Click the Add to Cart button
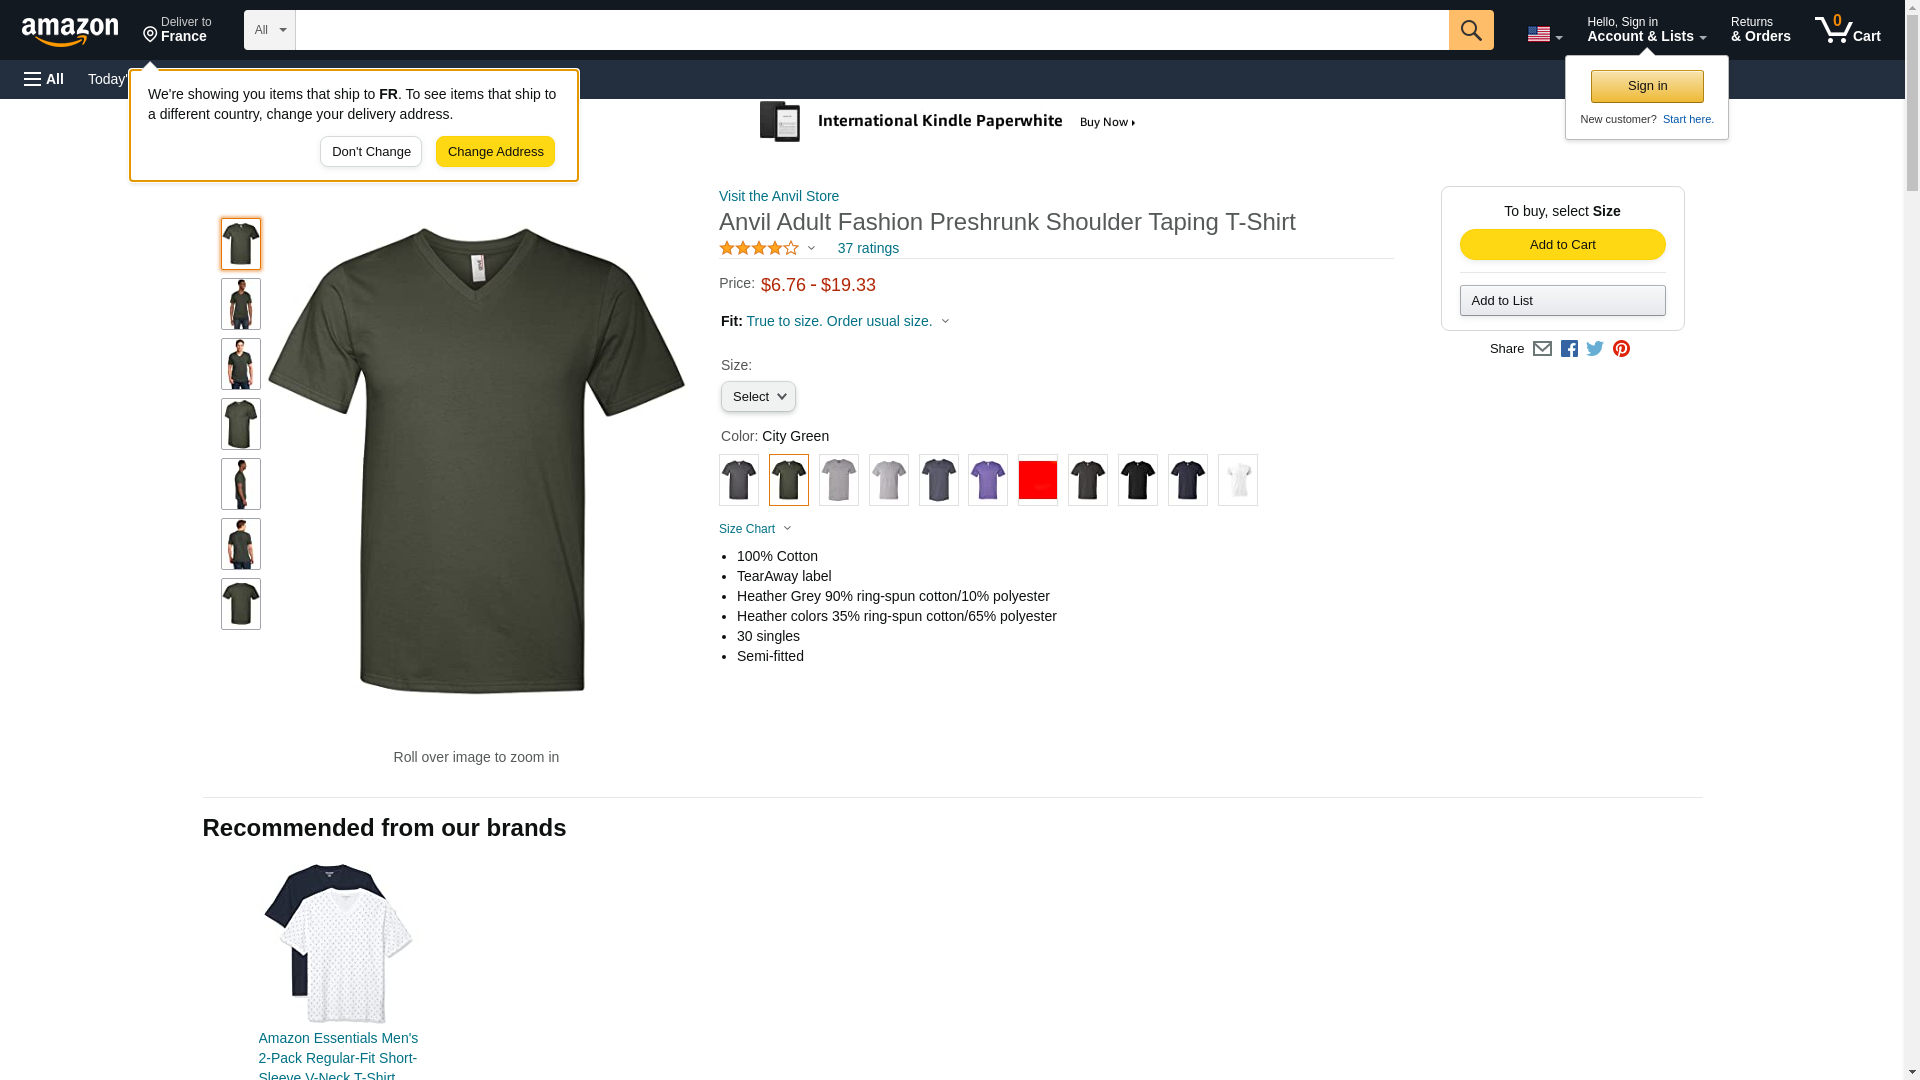This screenshot has width=1920, height=1080. point(1562,245)
